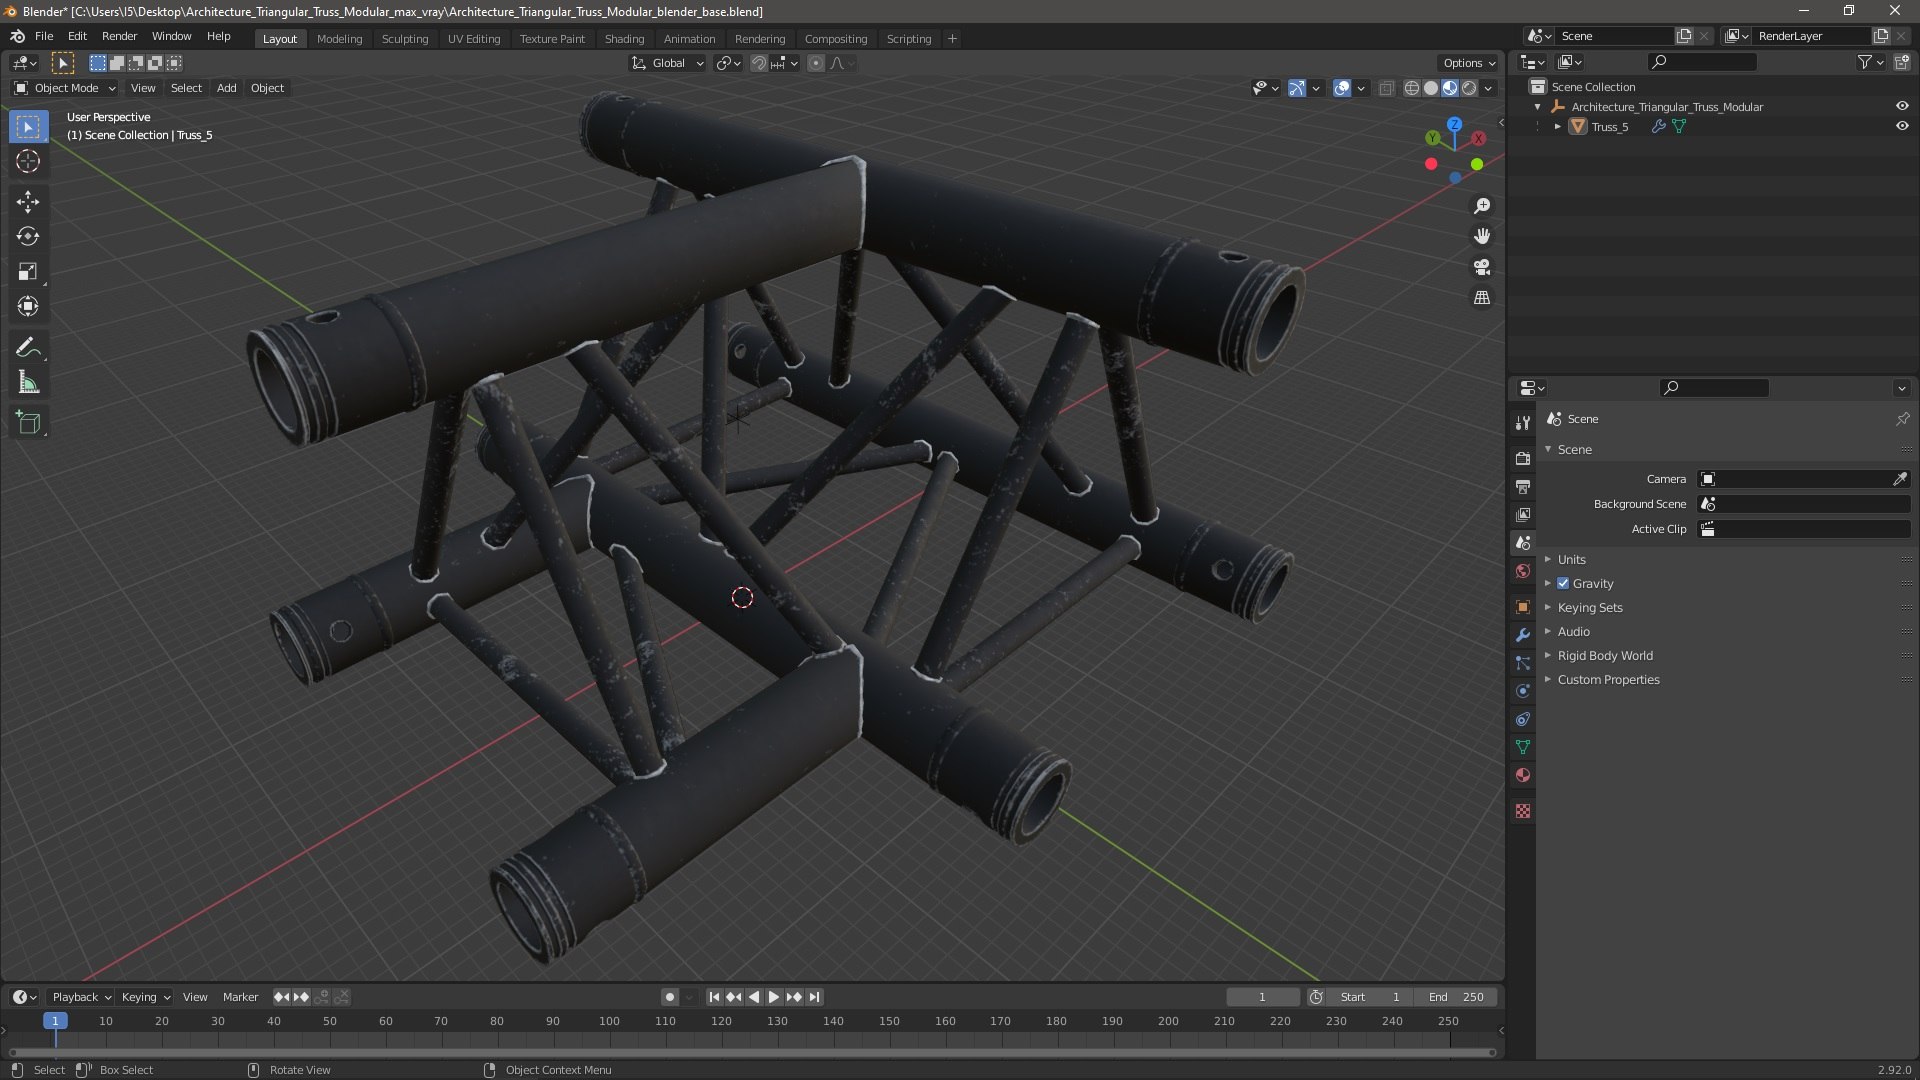Image resolution: width=1920 pixels, height=1080 pixels.
Task: Toggle camera view in the viewport
Action: 1482,267
